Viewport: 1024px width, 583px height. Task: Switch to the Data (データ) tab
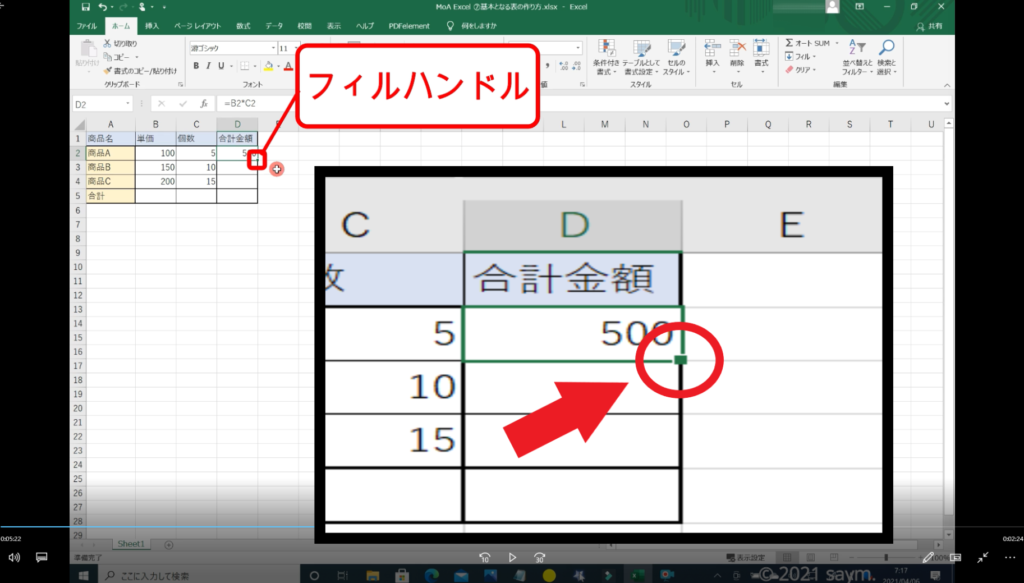coord(274,25)
